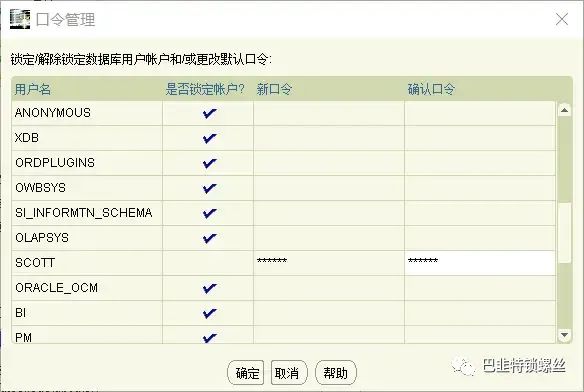
Task: Click the scrollbar up arrow
Action: (564, 110)
